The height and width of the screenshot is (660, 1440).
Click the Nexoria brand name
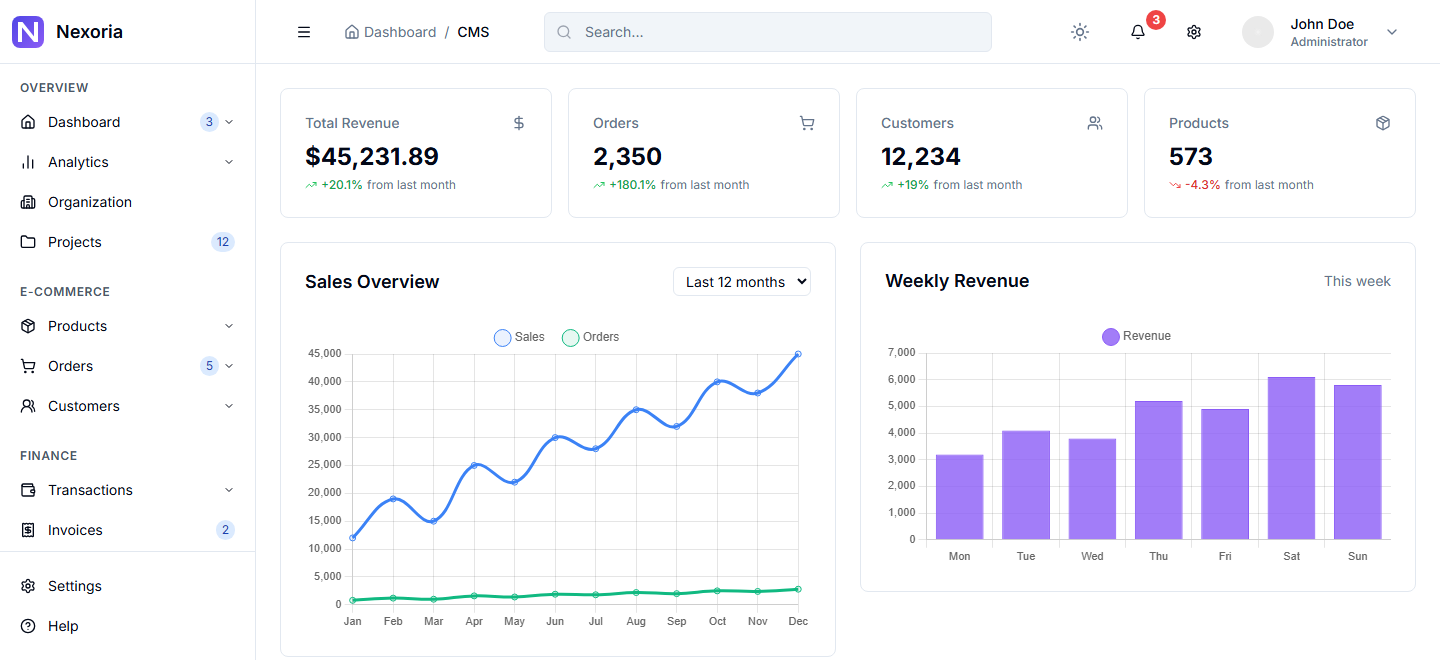pos(90,32)
